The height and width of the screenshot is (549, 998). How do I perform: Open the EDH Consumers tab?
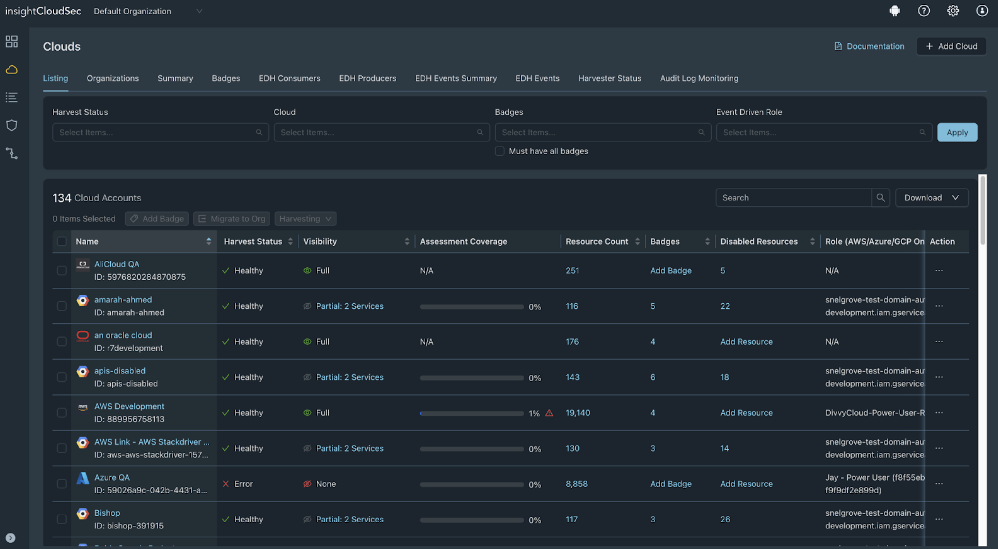click(x=290, y=78)
